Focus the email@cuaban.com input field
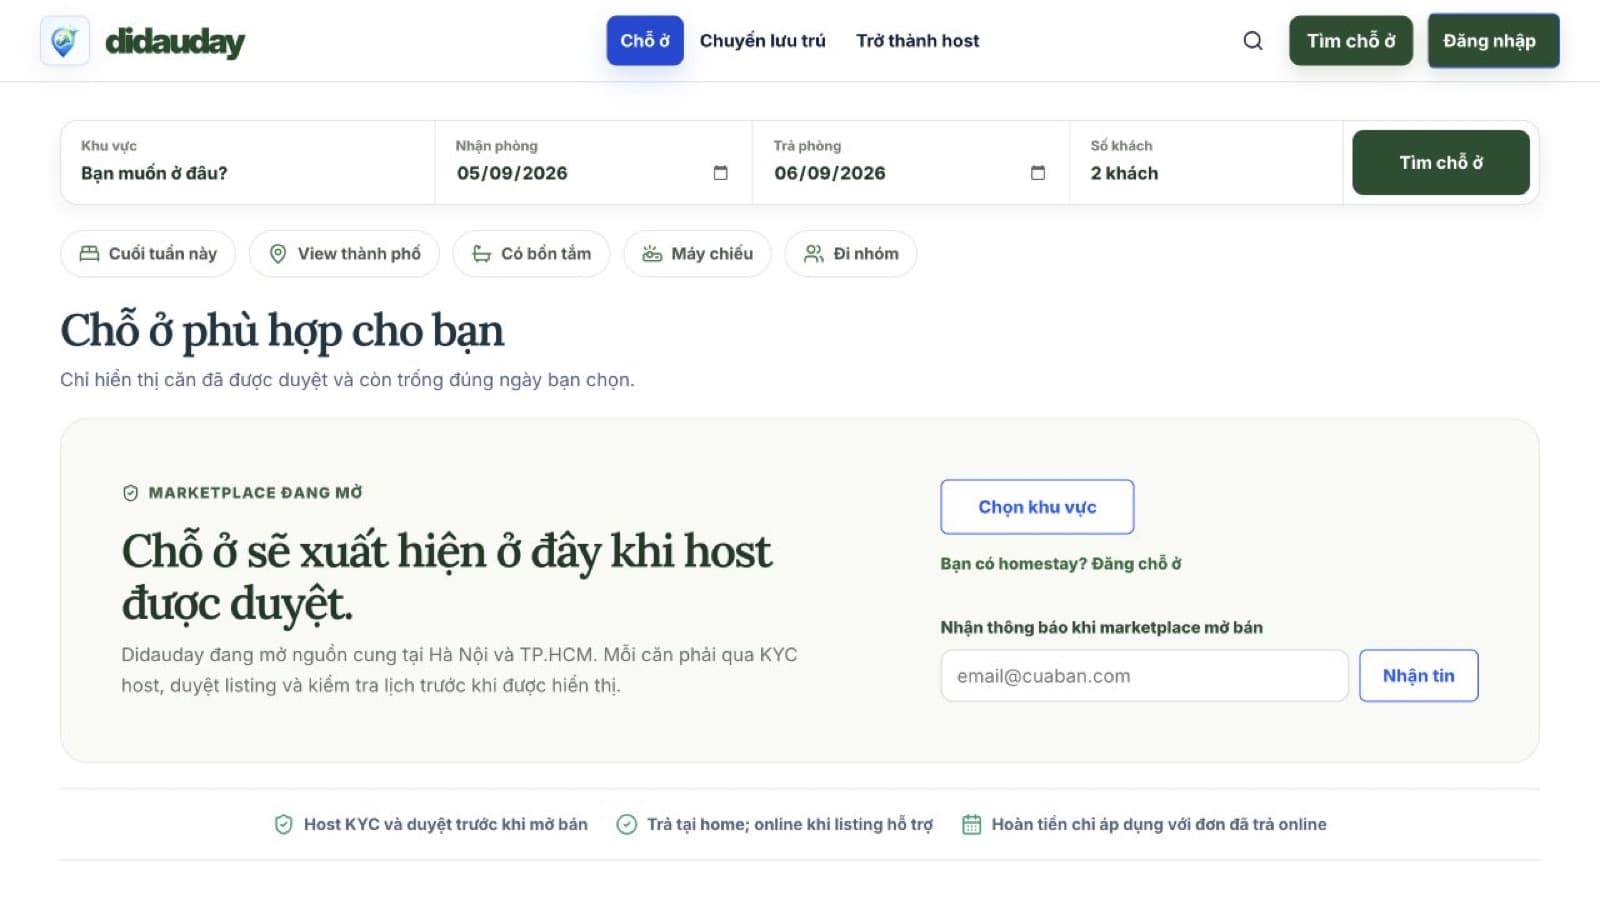 (1144, 676)
